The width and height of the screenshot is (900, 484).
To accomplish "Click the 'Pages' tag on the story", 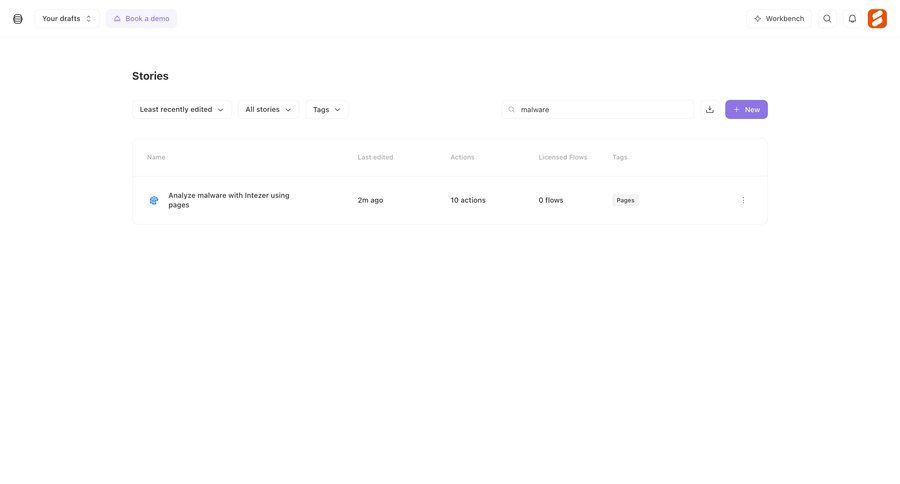I will tap(625, 200).
